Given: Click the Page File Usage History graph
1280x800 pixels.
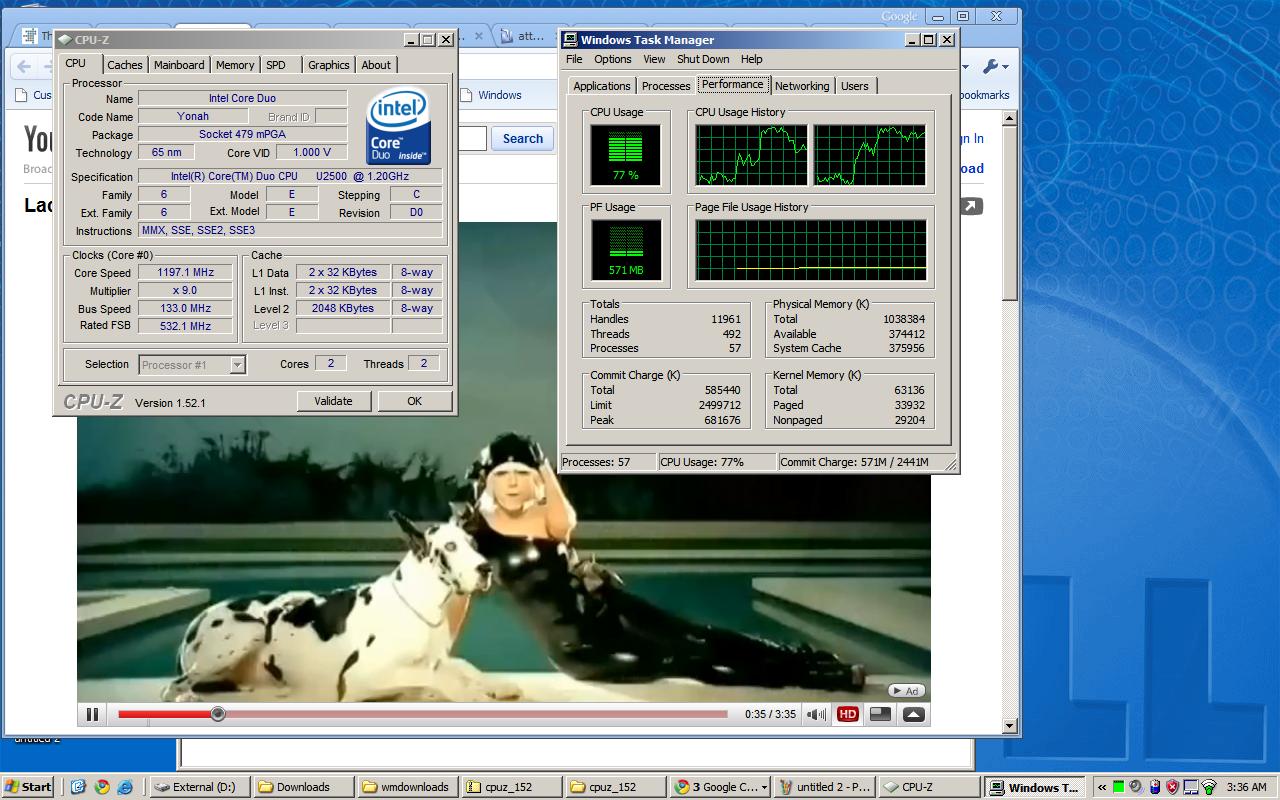Looking at the screenshot, I should [x=811, y=249].
